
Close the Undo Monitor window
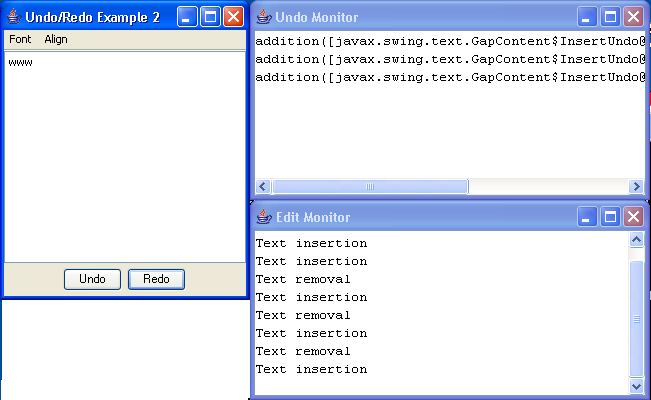coord(633,17)
